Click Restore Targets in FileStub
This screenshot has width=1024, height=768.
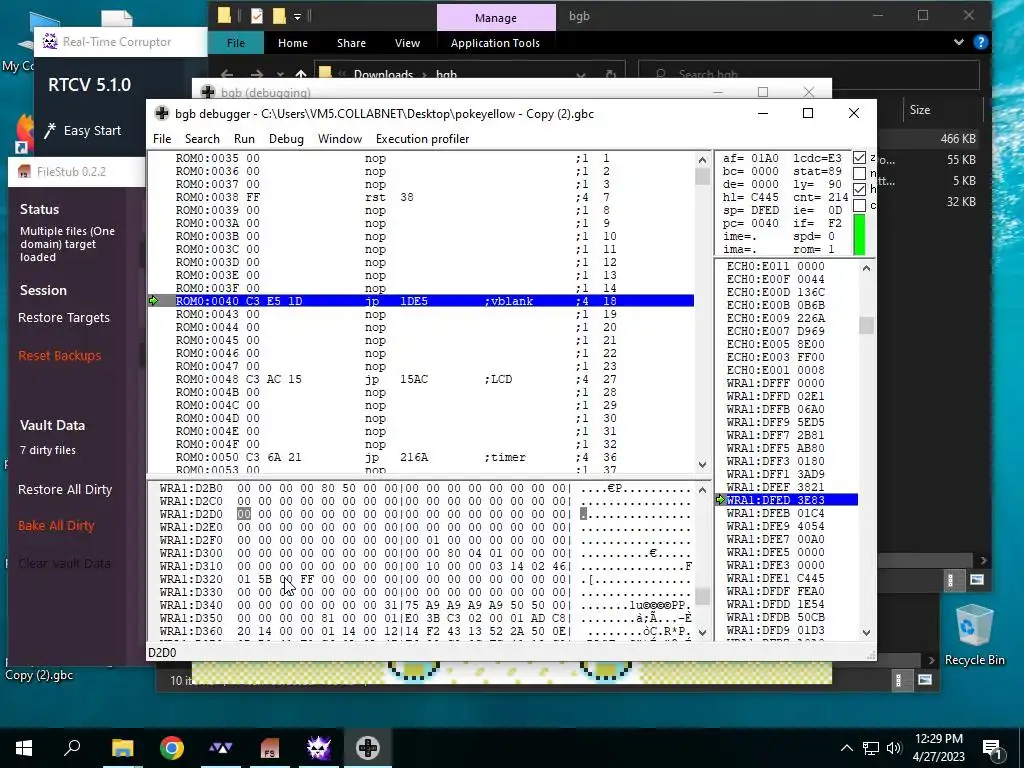pos(64,317)
